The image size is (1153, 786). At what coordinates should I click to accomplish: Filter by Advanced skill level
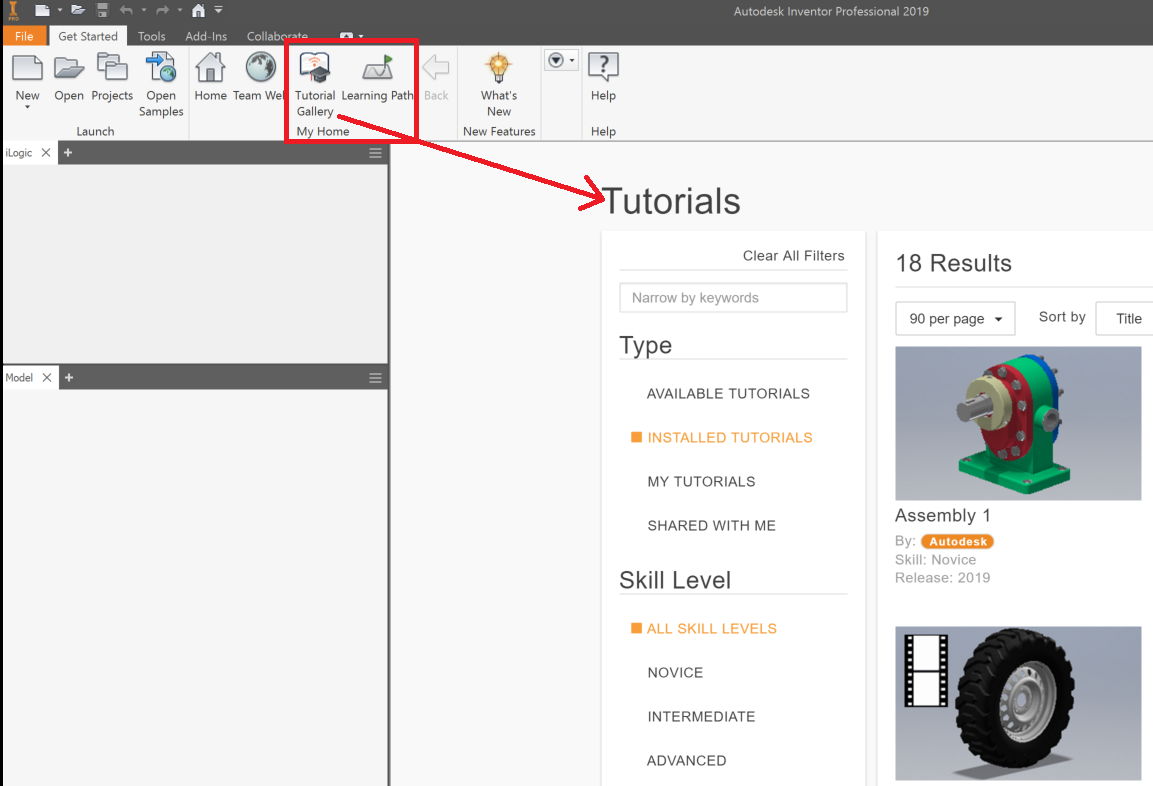tap(686, 762)
